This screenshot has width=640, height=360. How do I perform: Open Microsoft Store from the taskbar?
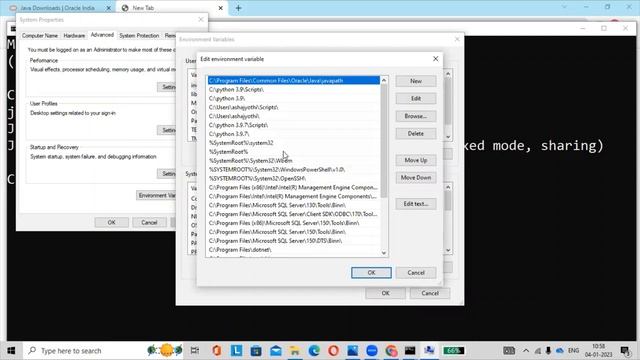click(256, 351)
